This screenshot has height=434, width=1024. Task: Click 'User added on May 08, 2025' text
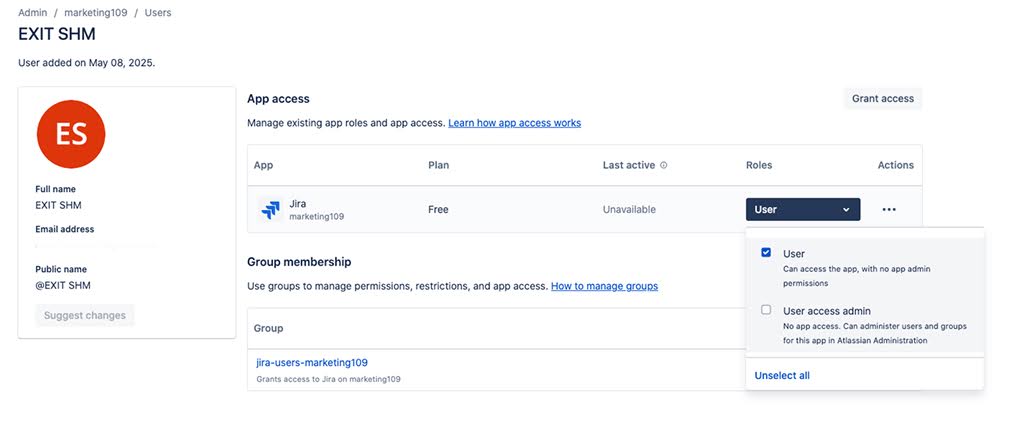click(86, 63)
